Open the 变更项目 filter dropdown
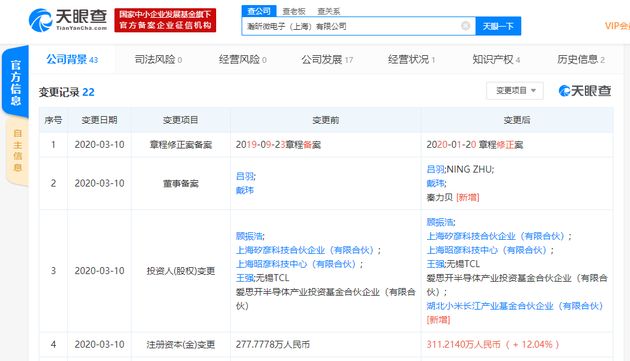This screenshot has height=361, width=630. [515, 91]
